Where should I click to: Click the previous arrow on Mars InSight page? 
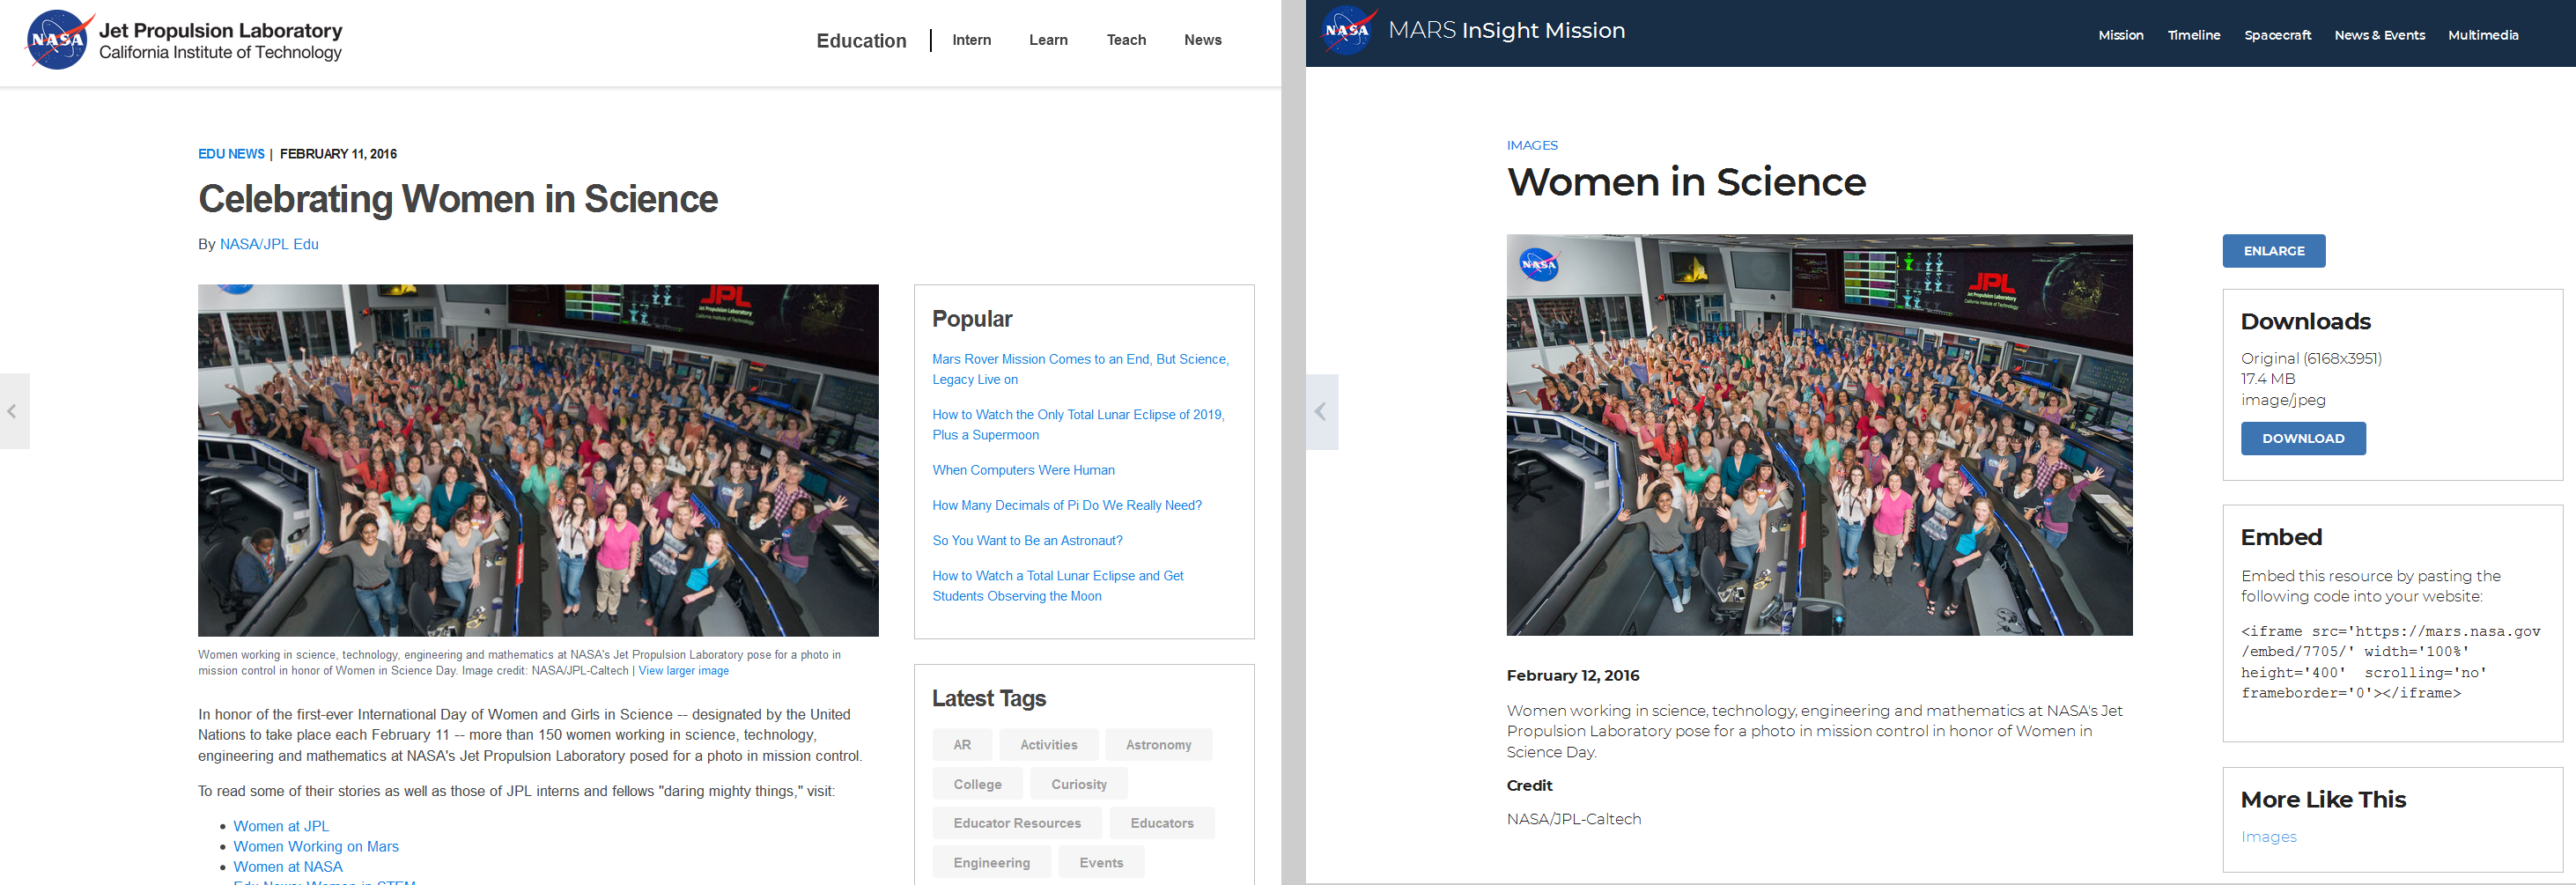click(1321, 412)
